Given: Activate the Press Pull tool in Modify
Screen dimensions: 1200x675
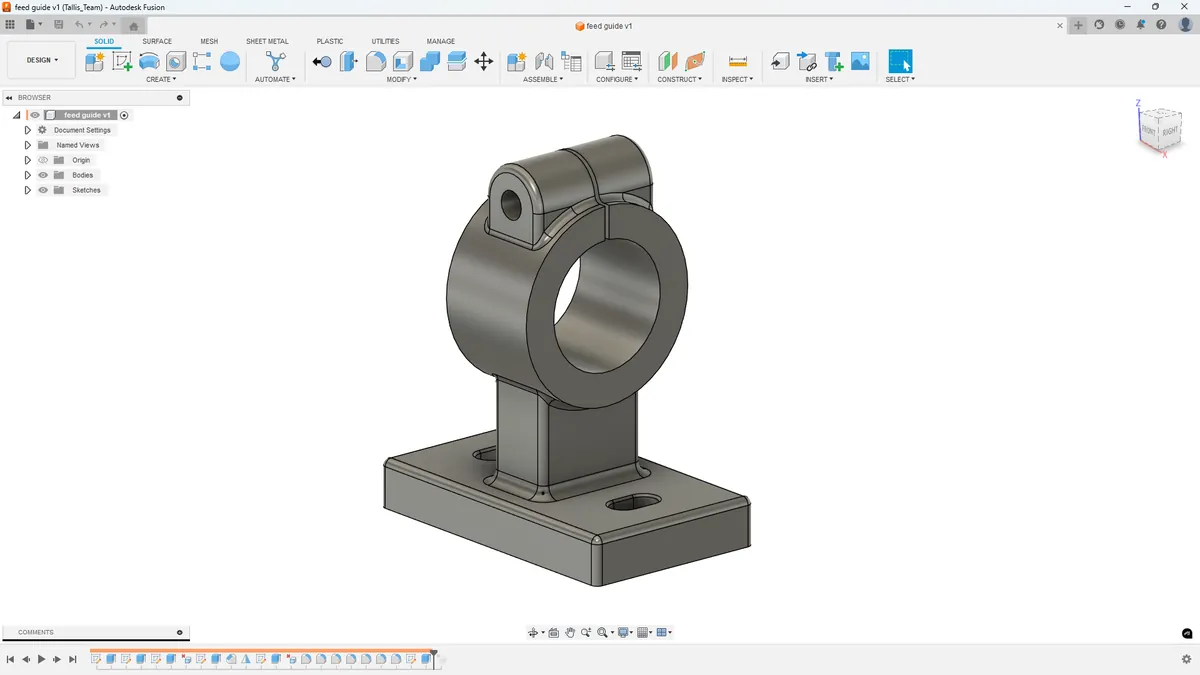Looking at the screenshot, I should click(322, 62).
